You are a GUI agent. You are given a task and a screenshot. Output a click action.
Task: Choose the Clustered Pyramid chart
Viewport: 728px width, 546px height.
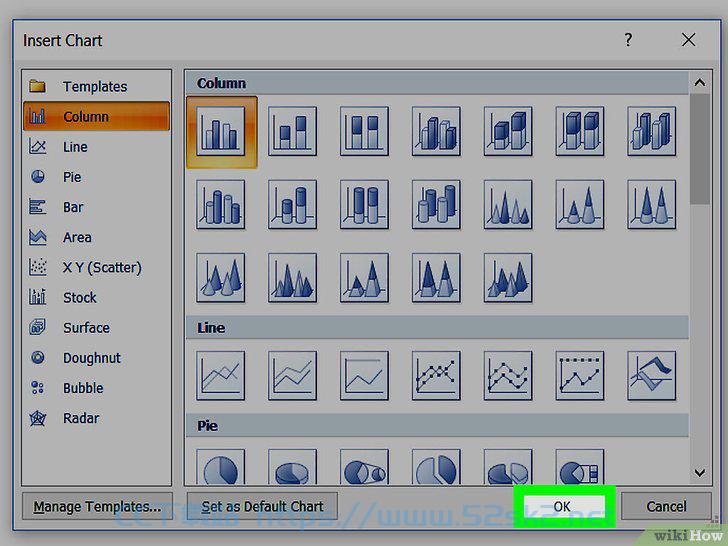coord(292,278)
